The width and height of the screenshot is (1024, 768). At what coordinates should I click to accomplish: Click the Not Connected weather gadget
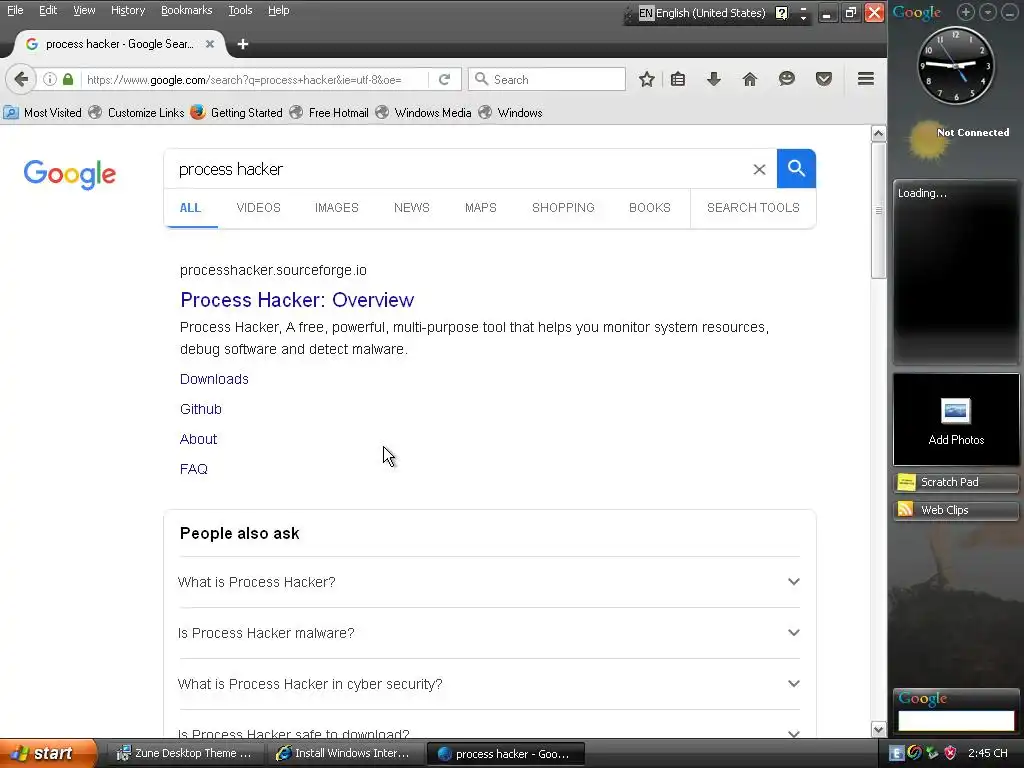click(x=957, y=139)
